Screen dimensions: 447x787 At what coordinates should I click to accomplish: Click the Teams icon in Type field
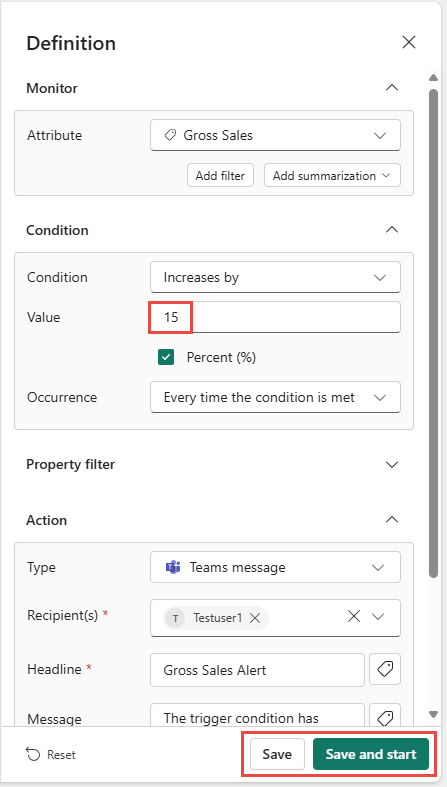[x=173, y=567]
